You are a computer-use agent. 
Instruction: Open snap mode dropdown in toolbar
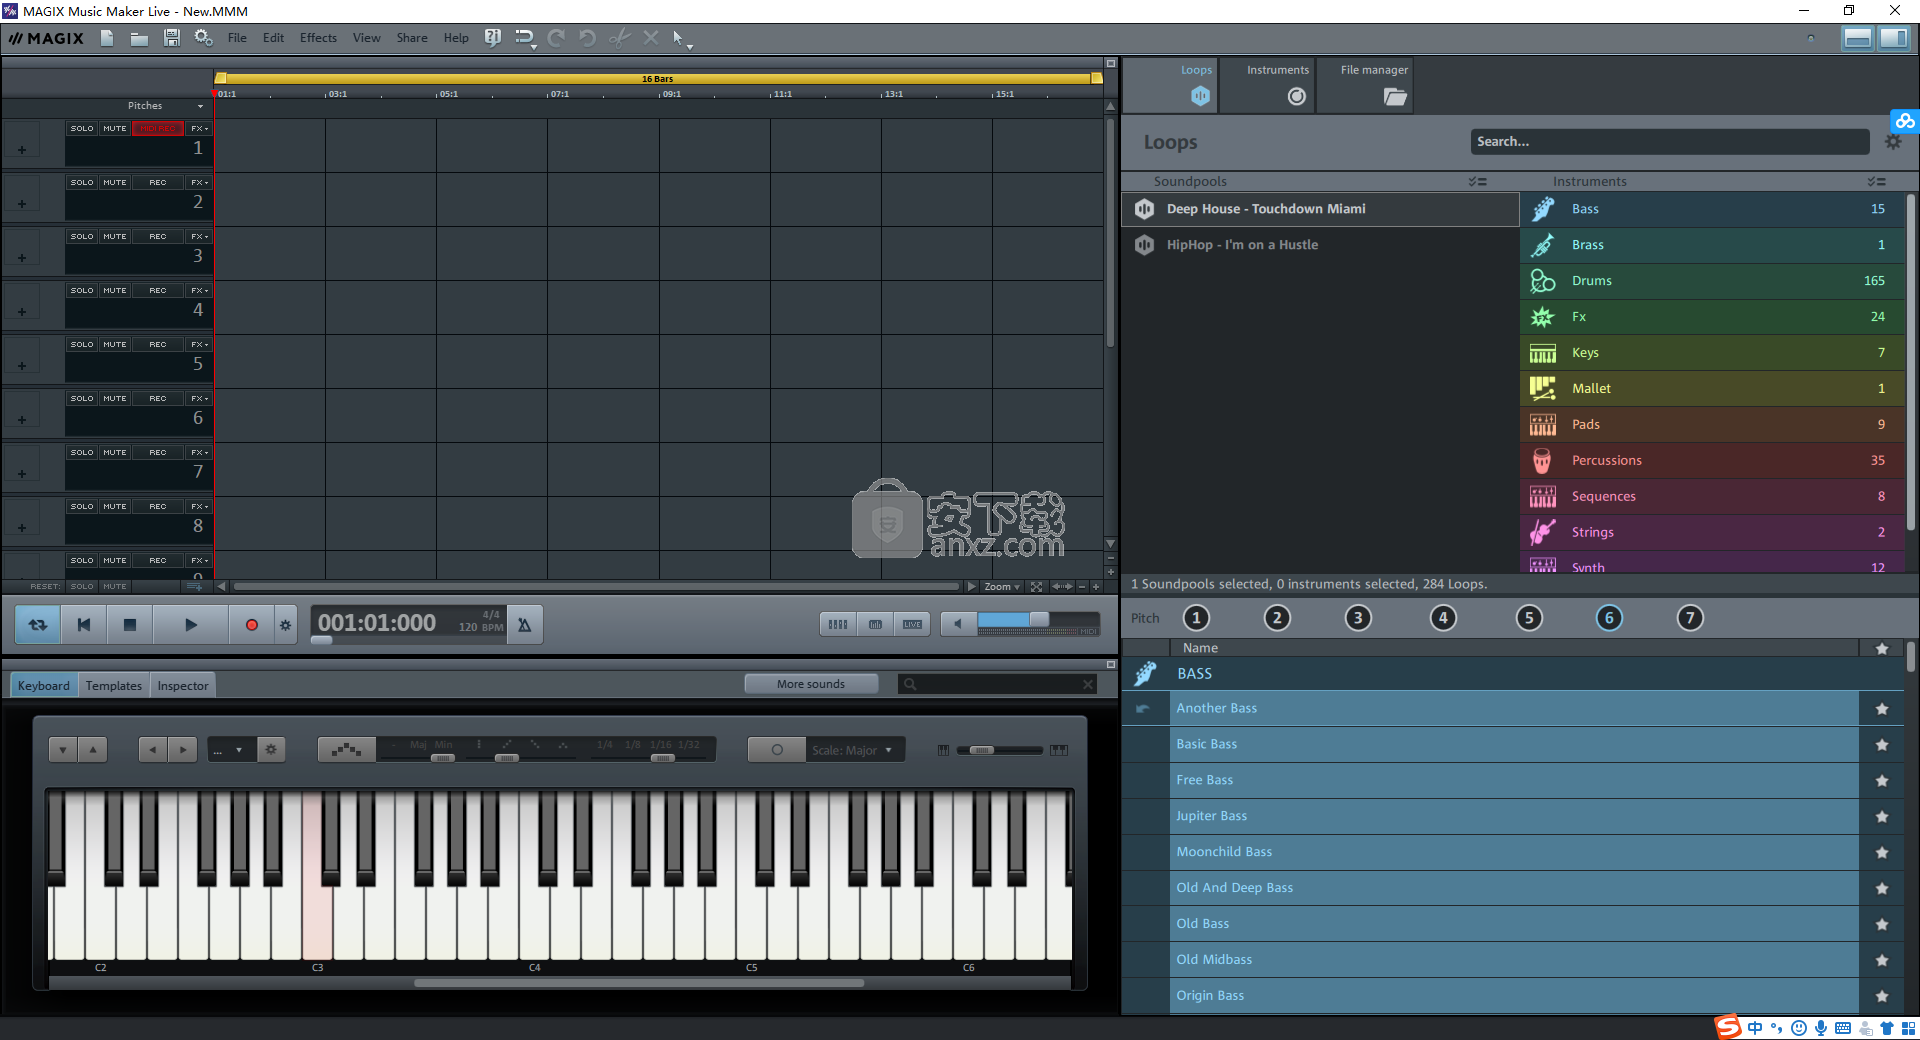[x=534, y=46]
